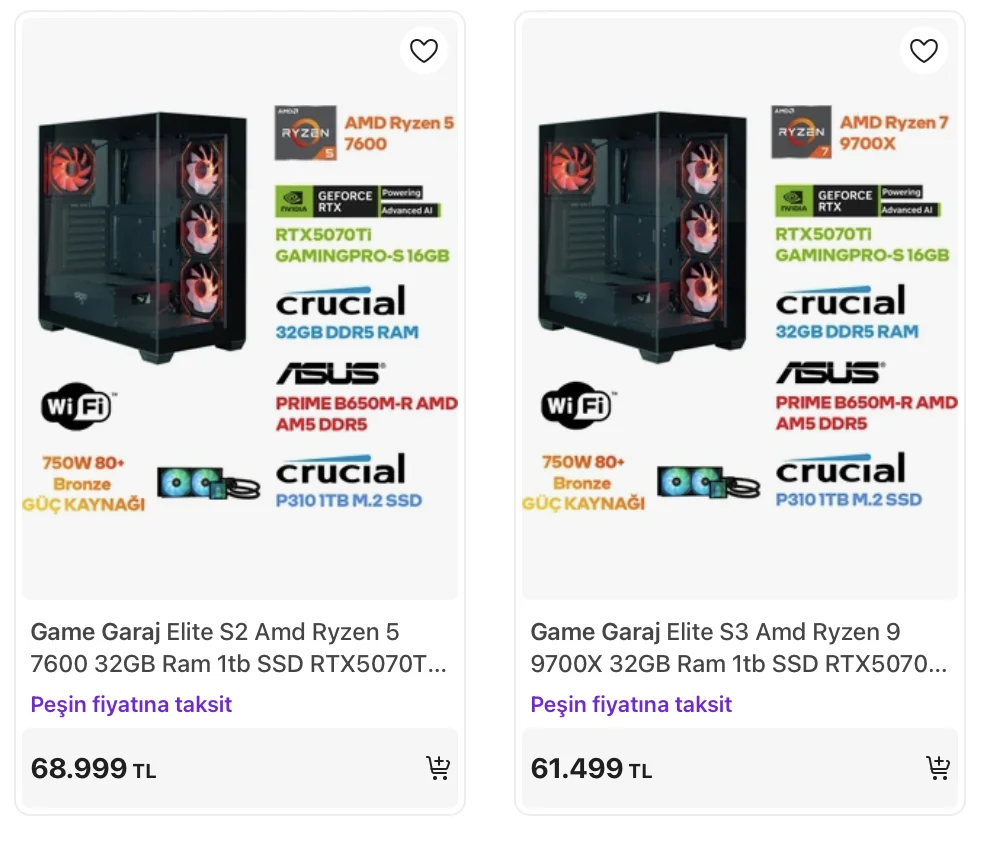Favorite the Elite S2 Ryzen 5 listing
The width and height of the screenshot is (1006, 860).
pos(424,51)
